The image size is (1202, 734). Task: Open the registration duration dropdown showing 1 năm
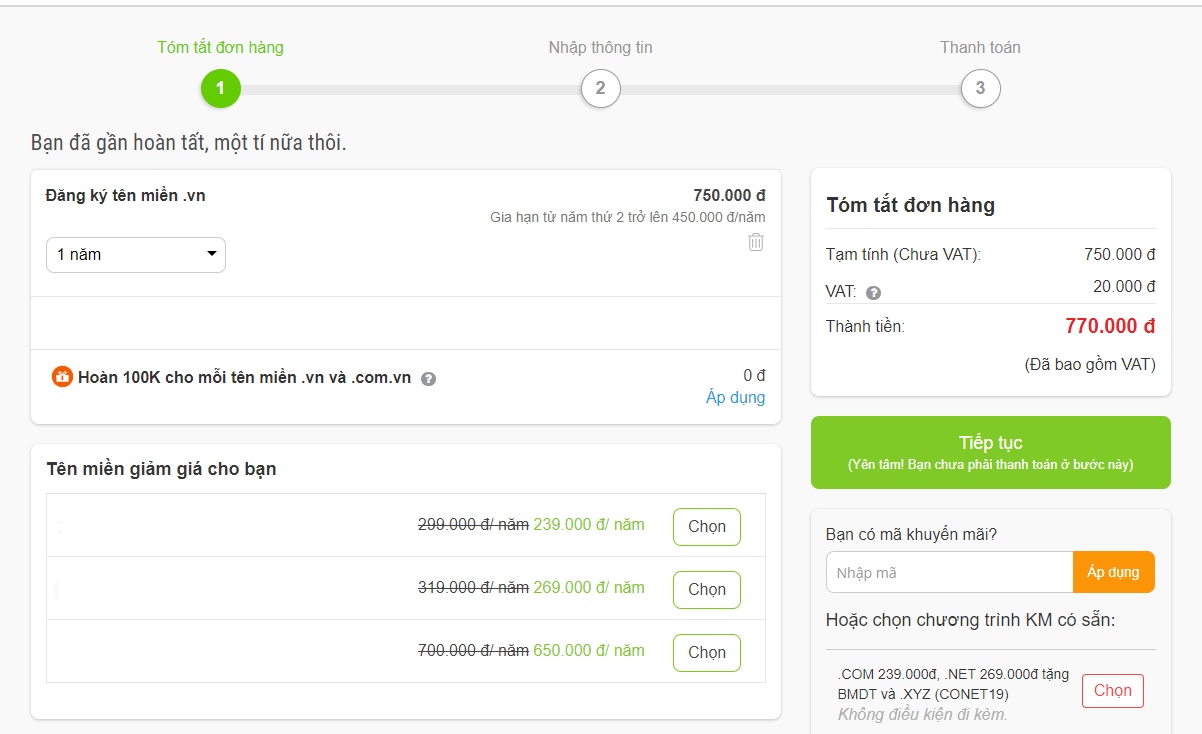(x=136, y=255)
